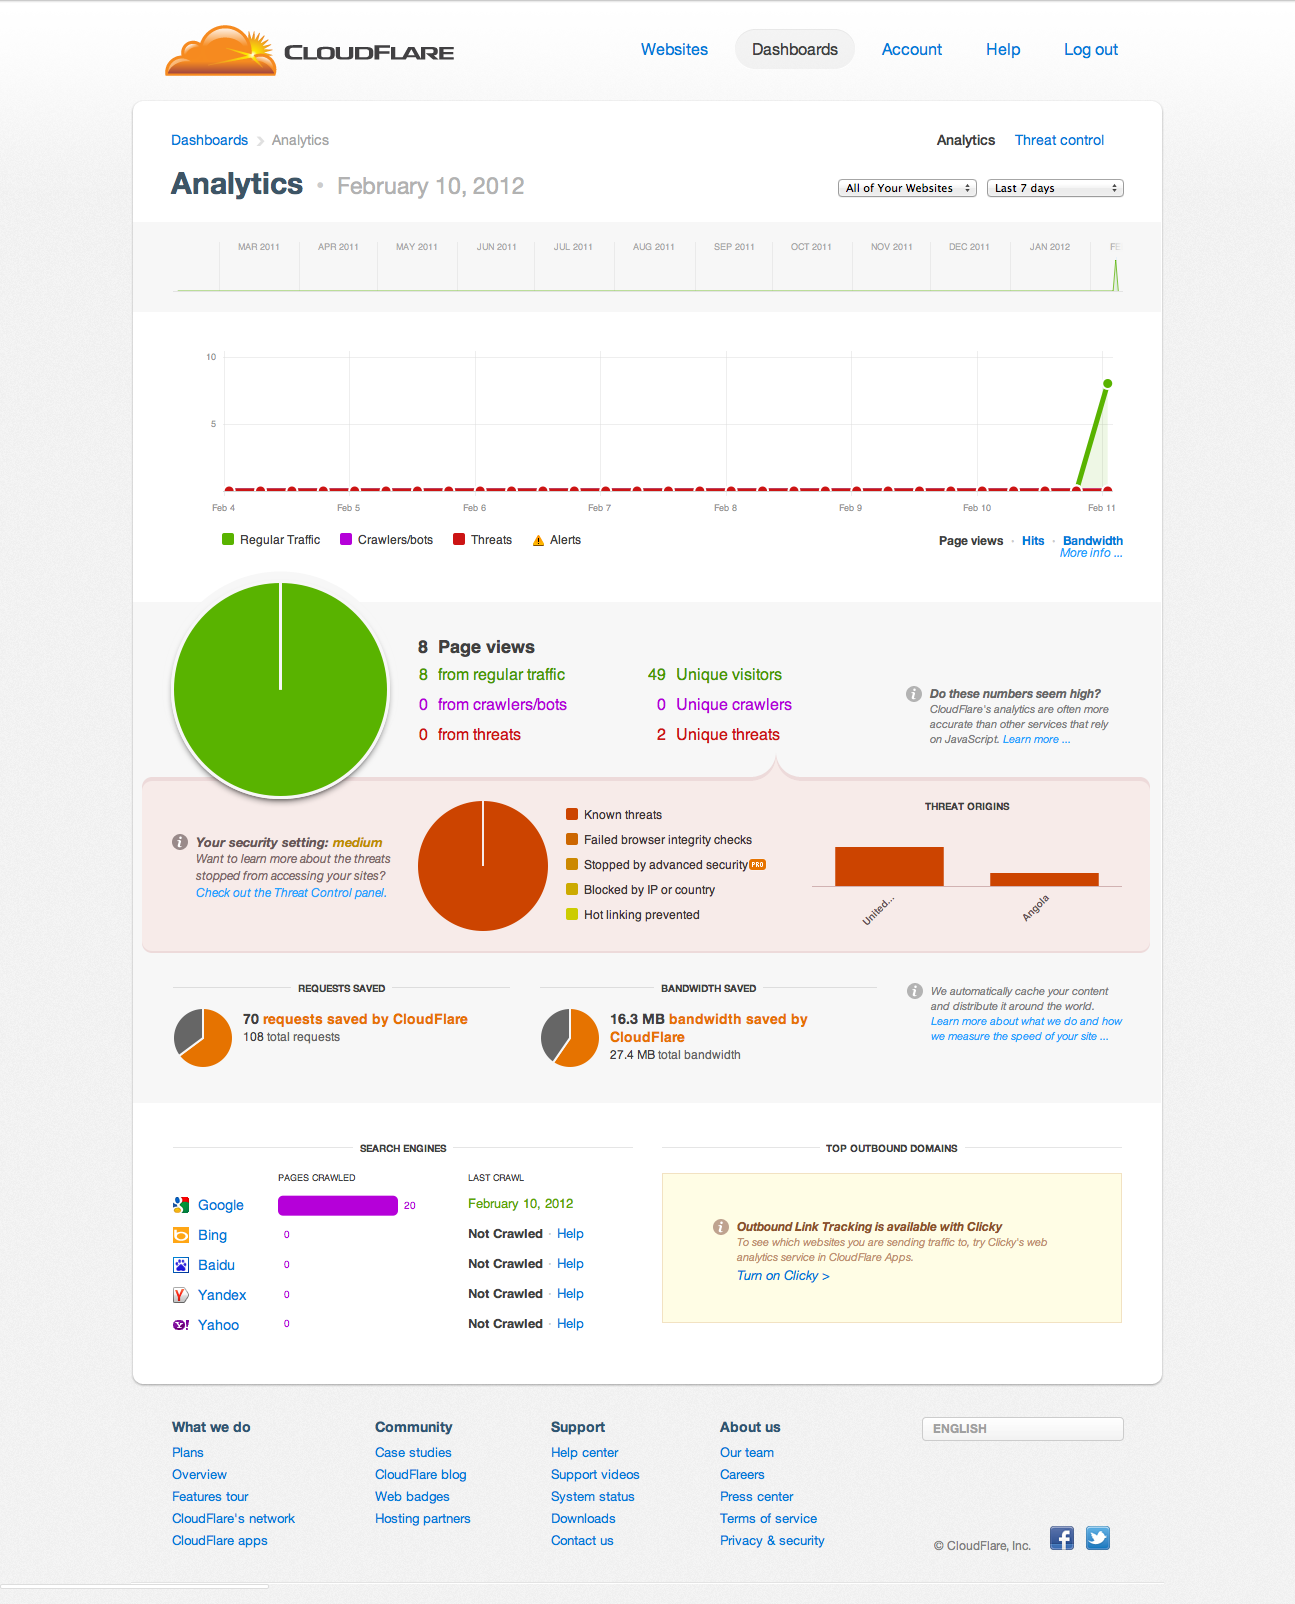Click 'Known threats' legend swatch
Image resolution: width=1295 pixels, height=1604 pixels.
(572, 814)
